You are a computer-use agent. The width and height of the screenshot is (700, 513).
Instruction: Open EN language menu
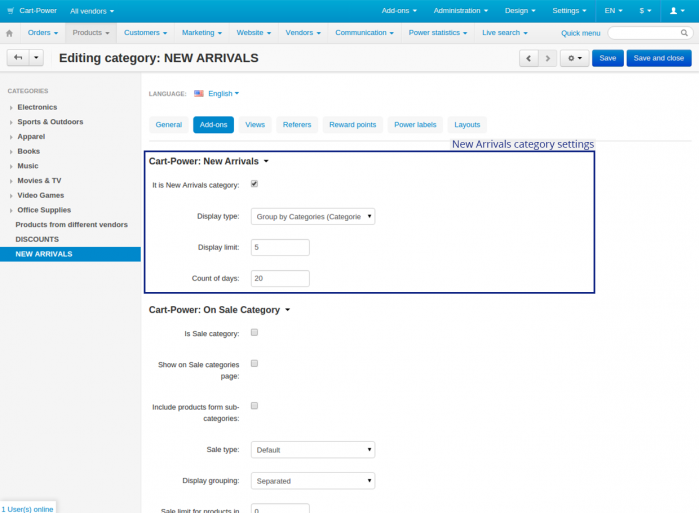[613, 11]
